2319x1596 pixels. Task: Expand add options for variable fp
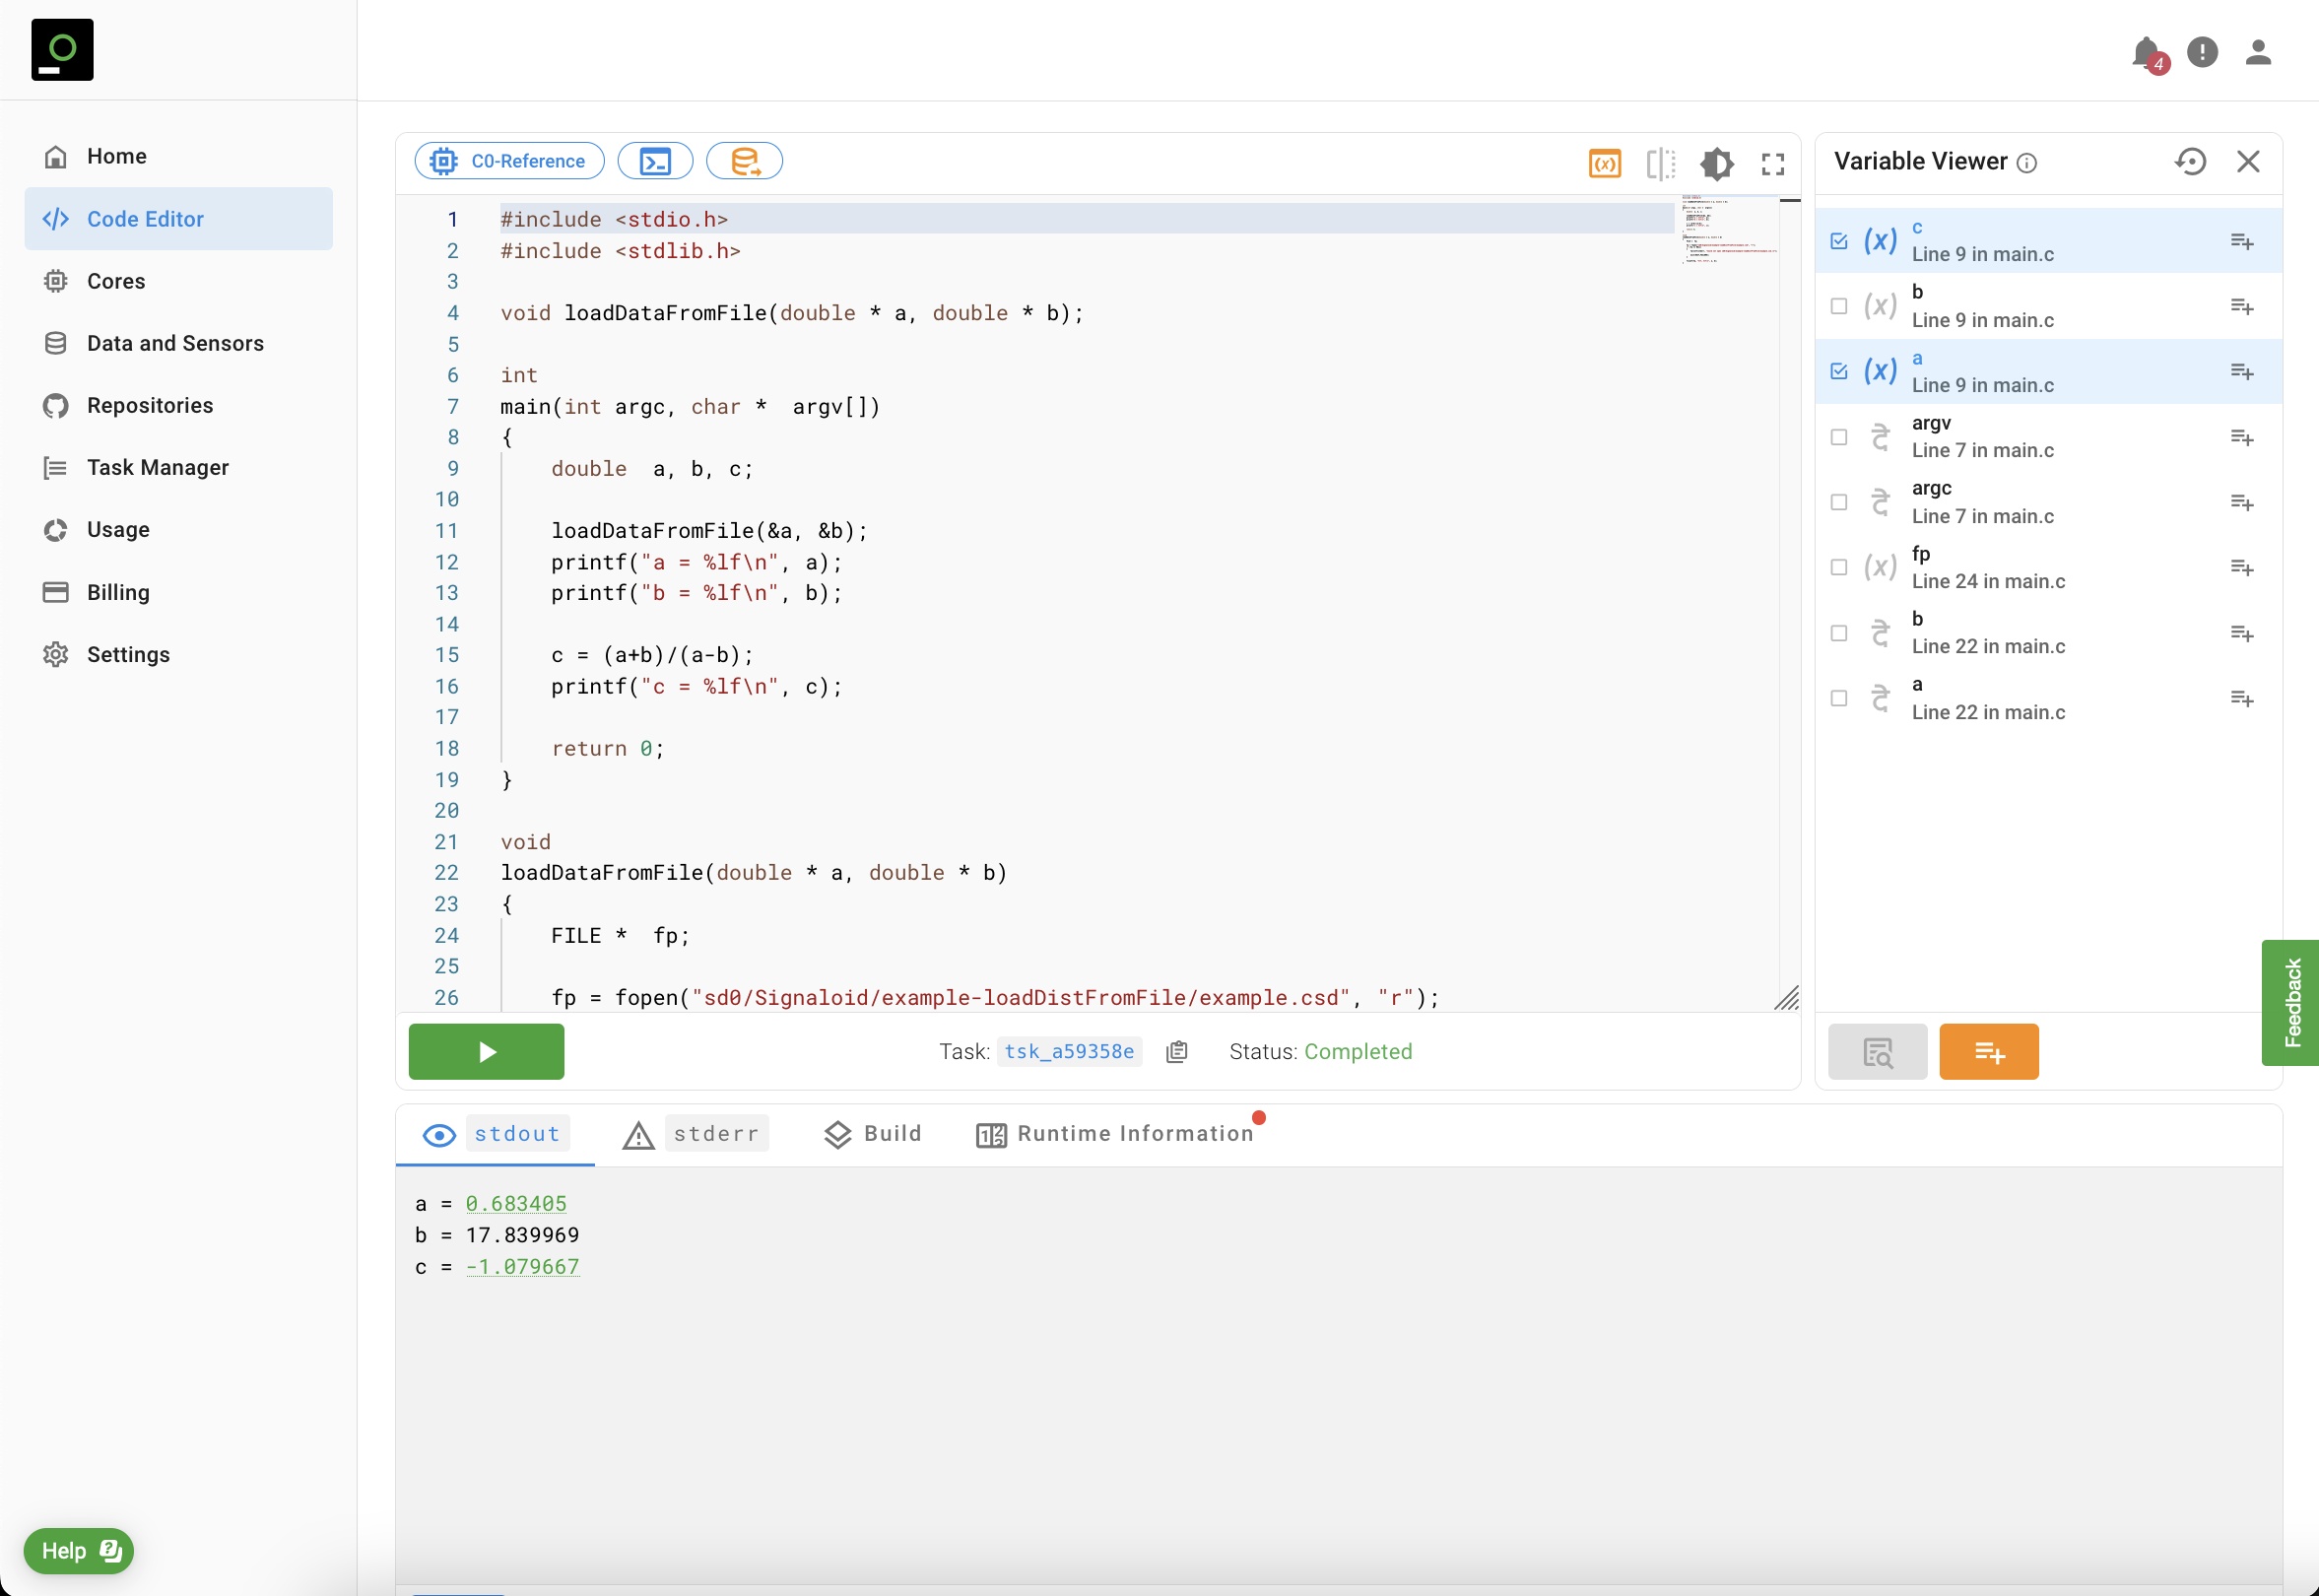(2241, 567)
